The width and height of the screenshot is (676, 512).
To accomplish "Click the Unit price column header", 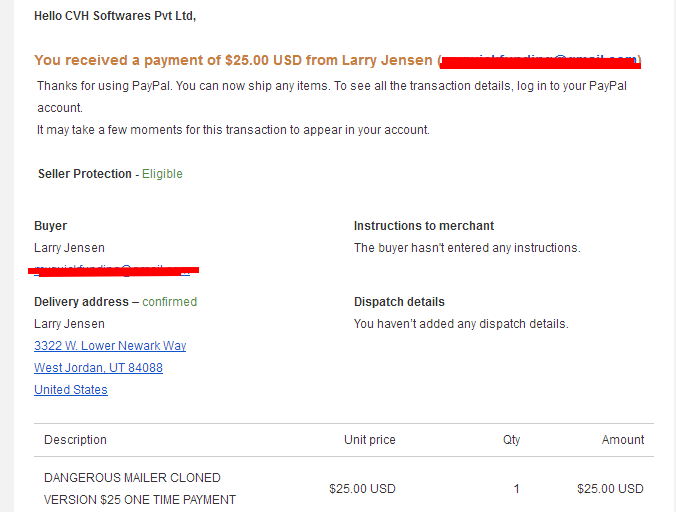I will coord(369,440).
